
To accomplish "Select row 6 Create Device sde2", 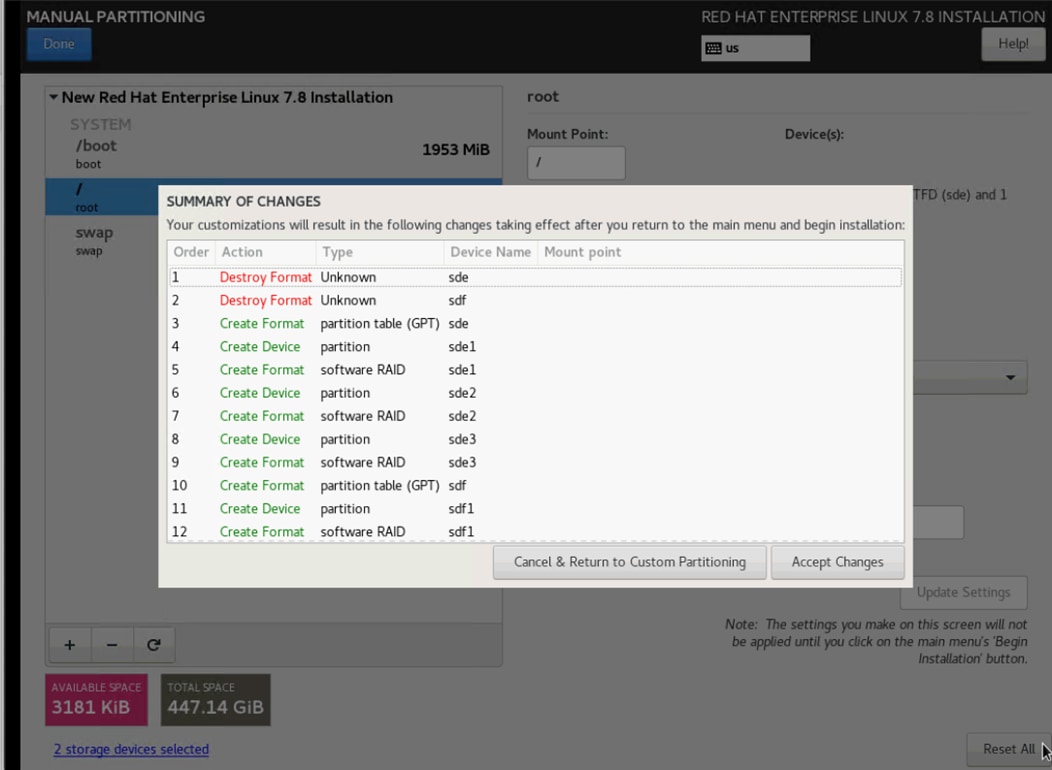I will click(x=535, y=393).
